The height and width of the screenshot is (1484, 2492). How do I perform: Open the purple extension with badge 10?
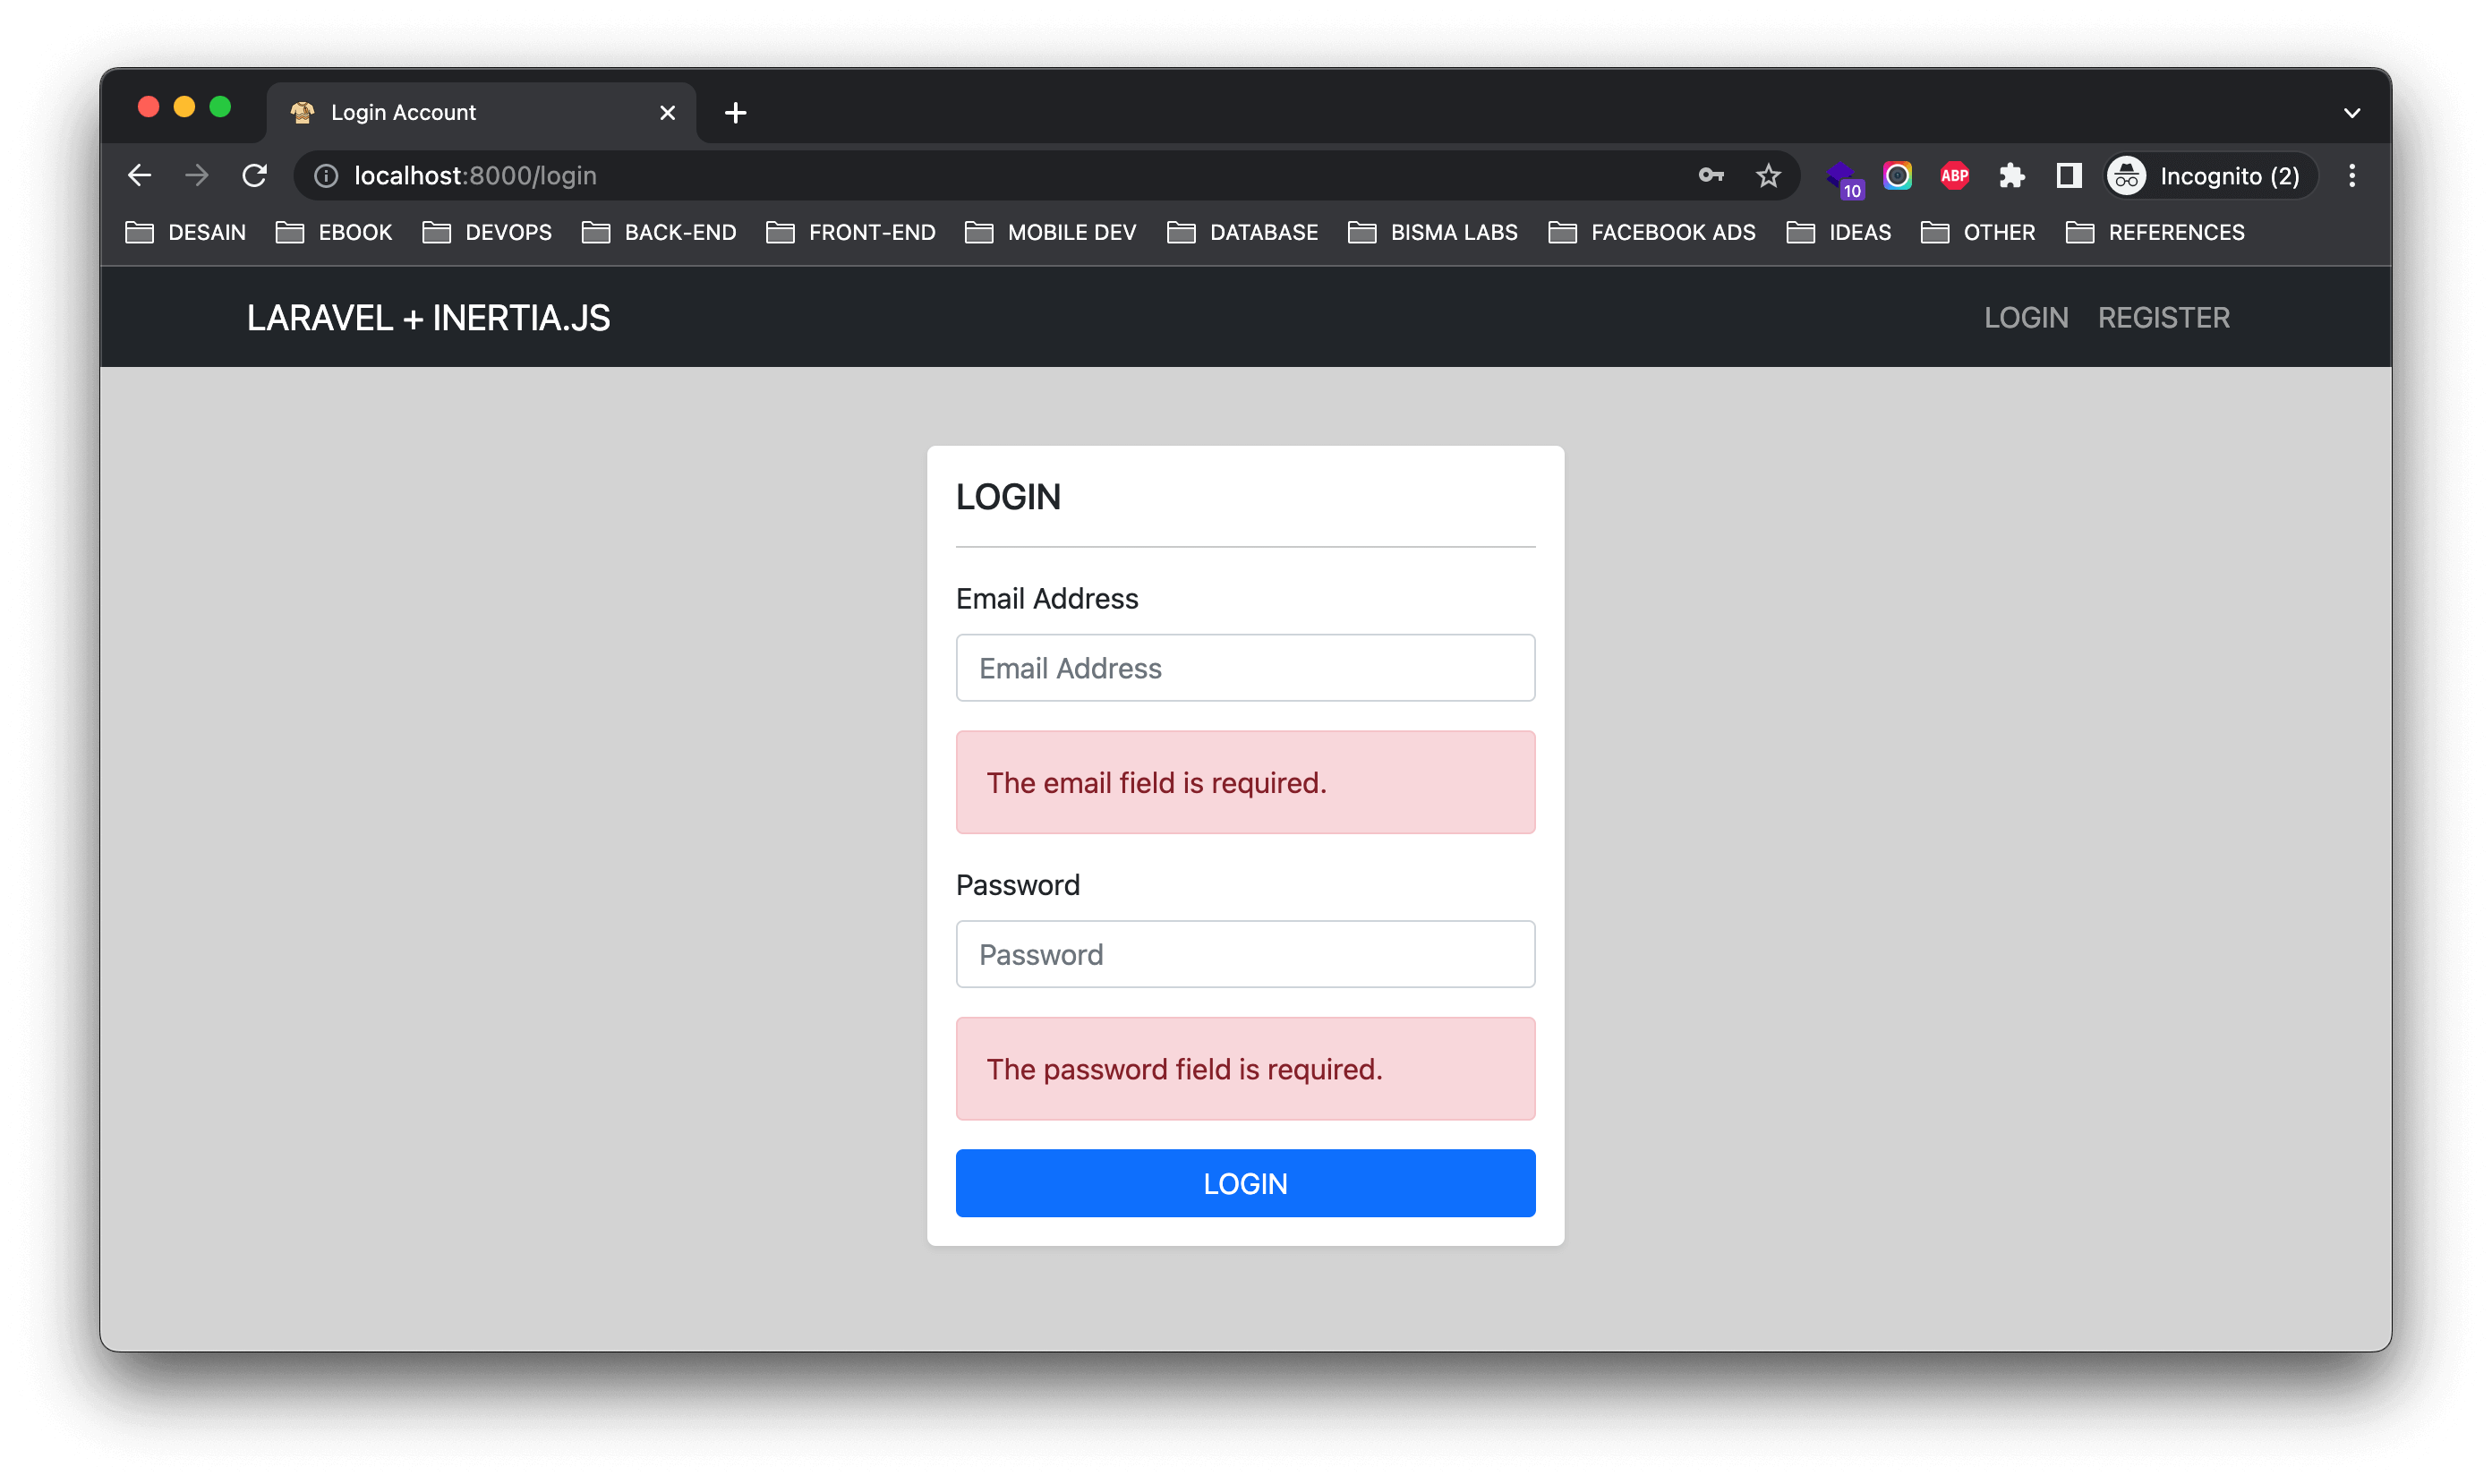1842,178
